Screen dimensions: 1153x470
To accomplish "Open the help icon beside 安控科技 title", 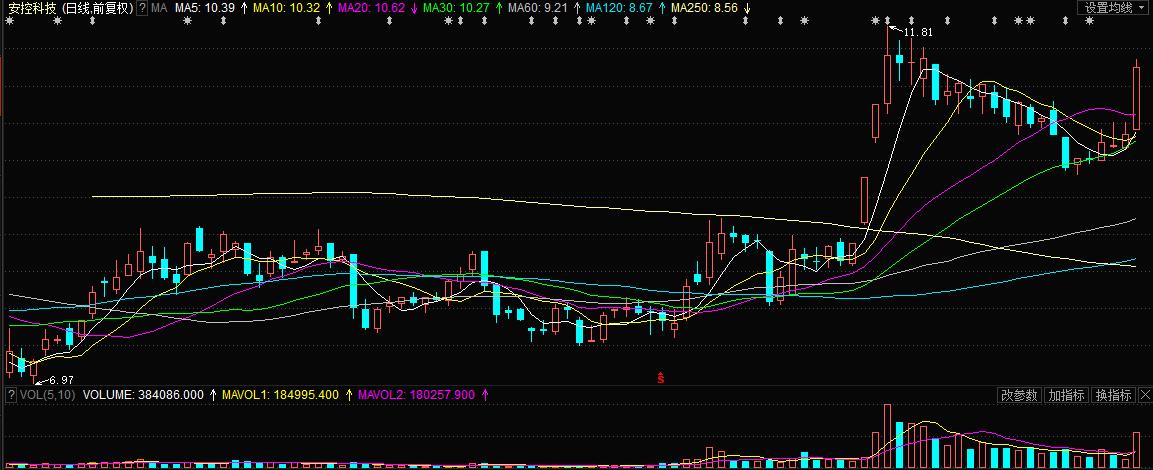I will (142, 7).
